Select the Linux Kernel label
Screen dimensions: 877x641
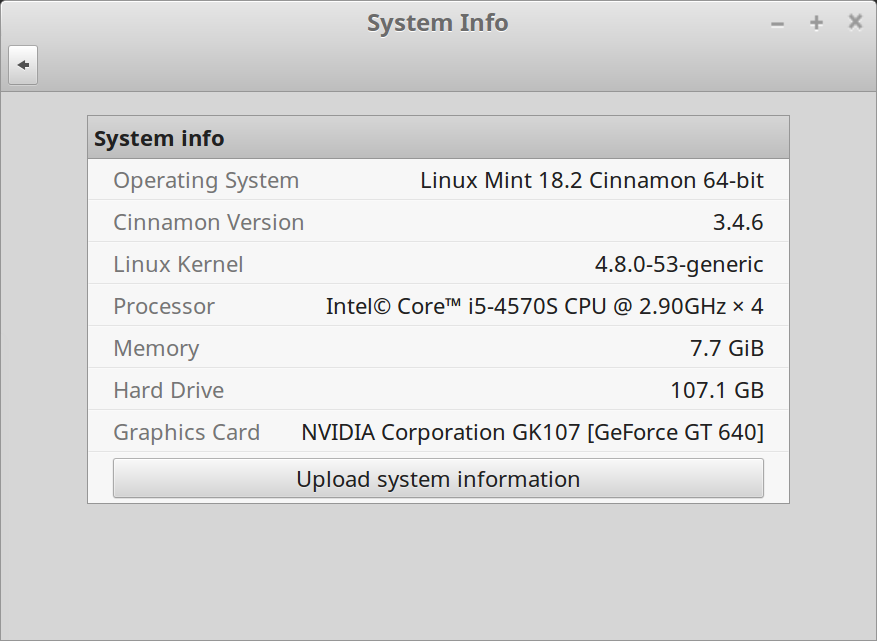[x=178, y=265]
